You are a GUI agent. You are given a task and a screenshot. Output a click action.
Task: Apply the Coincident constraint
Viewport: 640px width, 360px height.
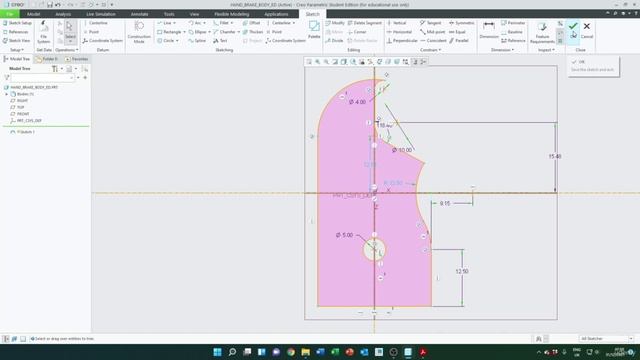(433, 41)
